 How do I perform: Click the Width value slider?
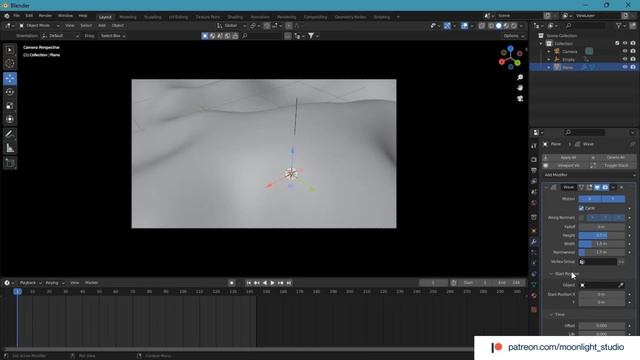[x=602, y=244]
